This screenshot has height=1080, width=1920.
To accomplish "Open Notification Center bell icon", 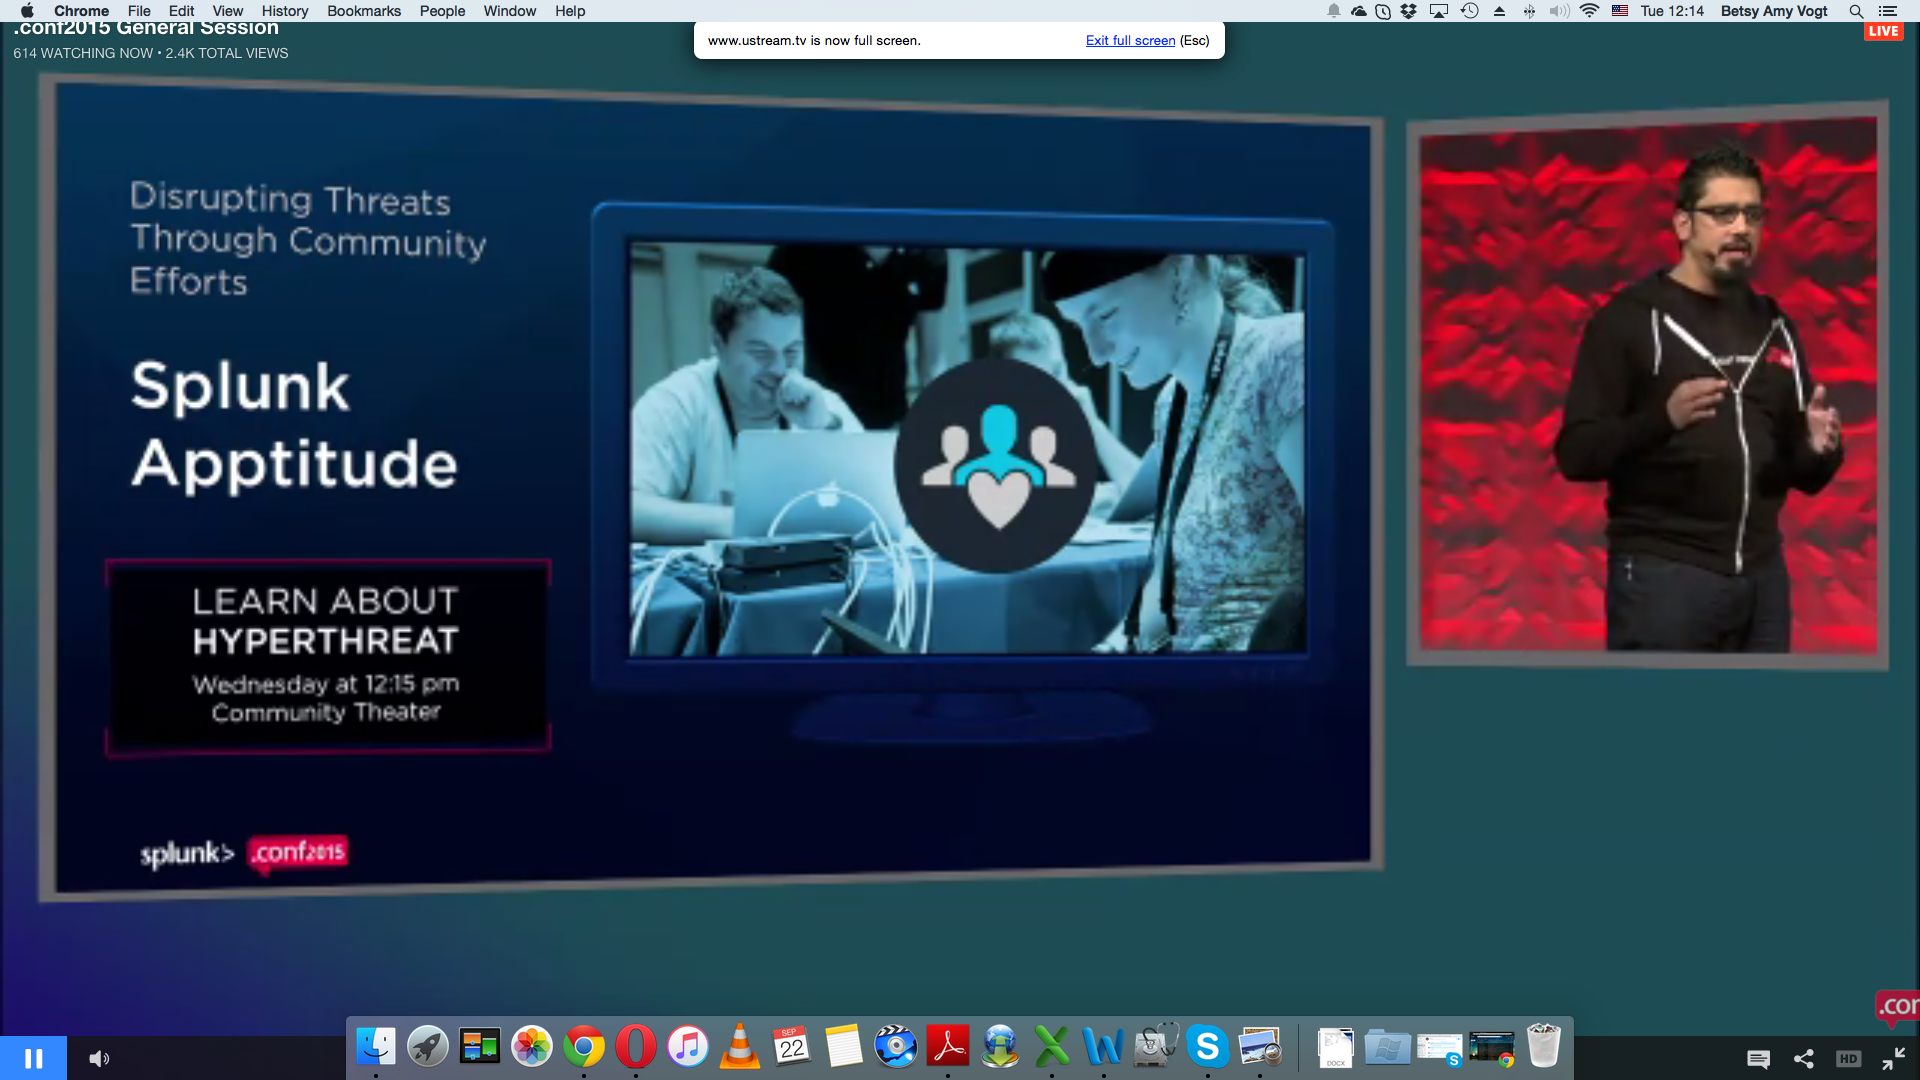I will pos(1333,11).
